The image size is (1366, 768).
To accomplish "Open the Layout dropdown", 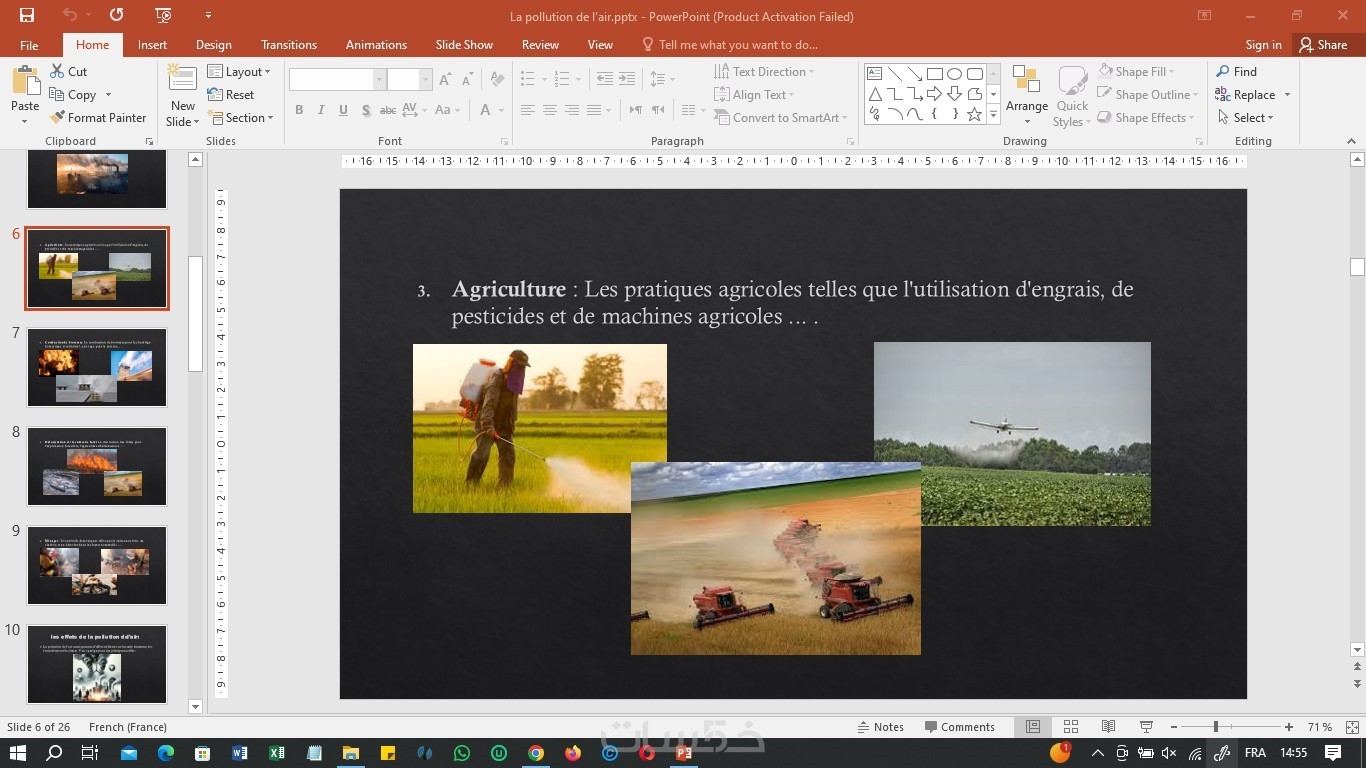I will (x=239, y=72).
